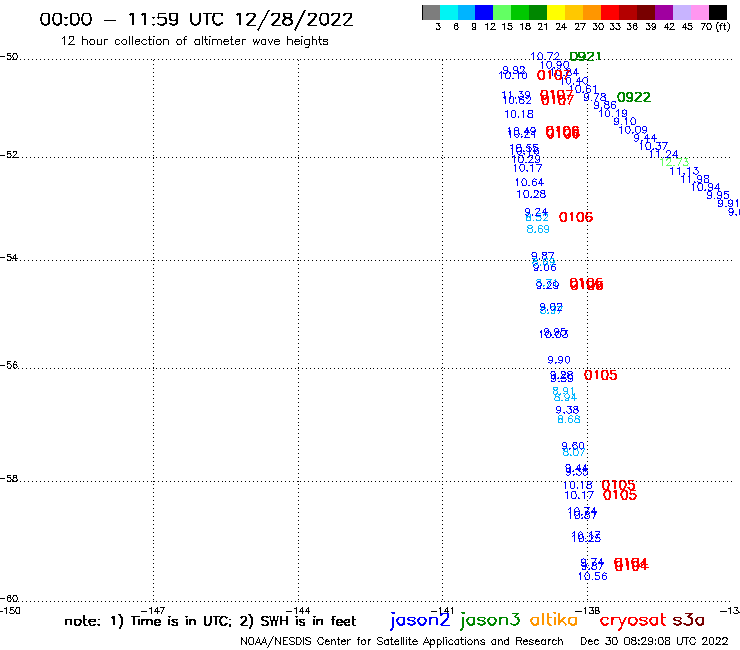This screenshot has width=740, height=650.
Task: Click the pink legend color swatch
Action: pyautogui.click(x=699, y=12)
